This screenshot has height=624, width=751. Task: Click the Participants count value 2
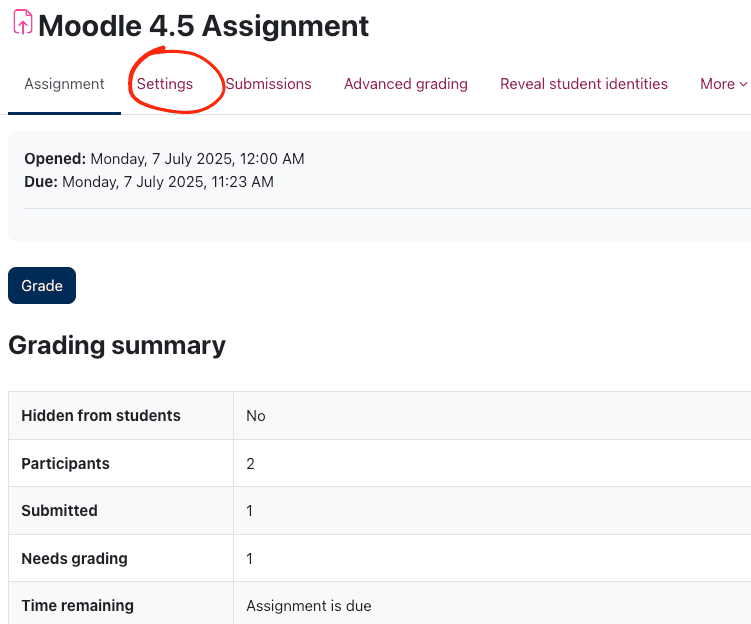coord(251,463)
